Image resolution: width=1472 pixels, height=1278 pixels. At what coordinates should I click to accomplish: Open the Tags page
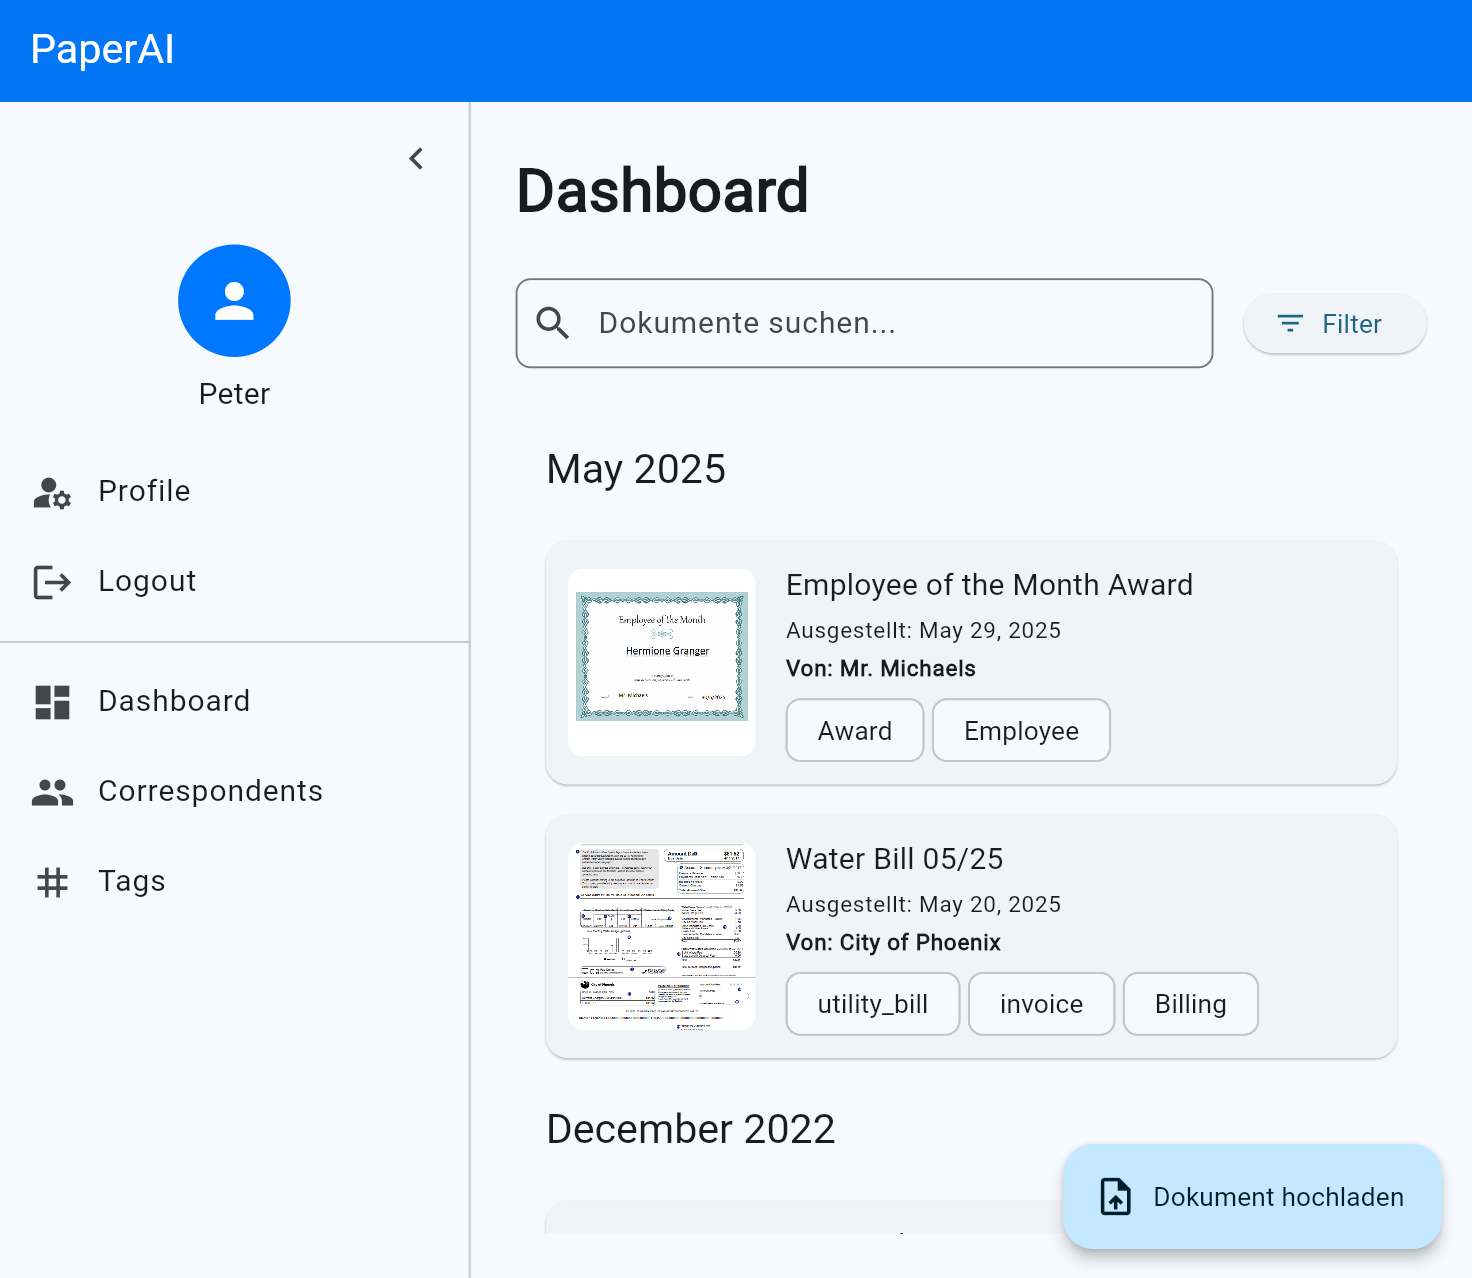[x=131, y=881]
